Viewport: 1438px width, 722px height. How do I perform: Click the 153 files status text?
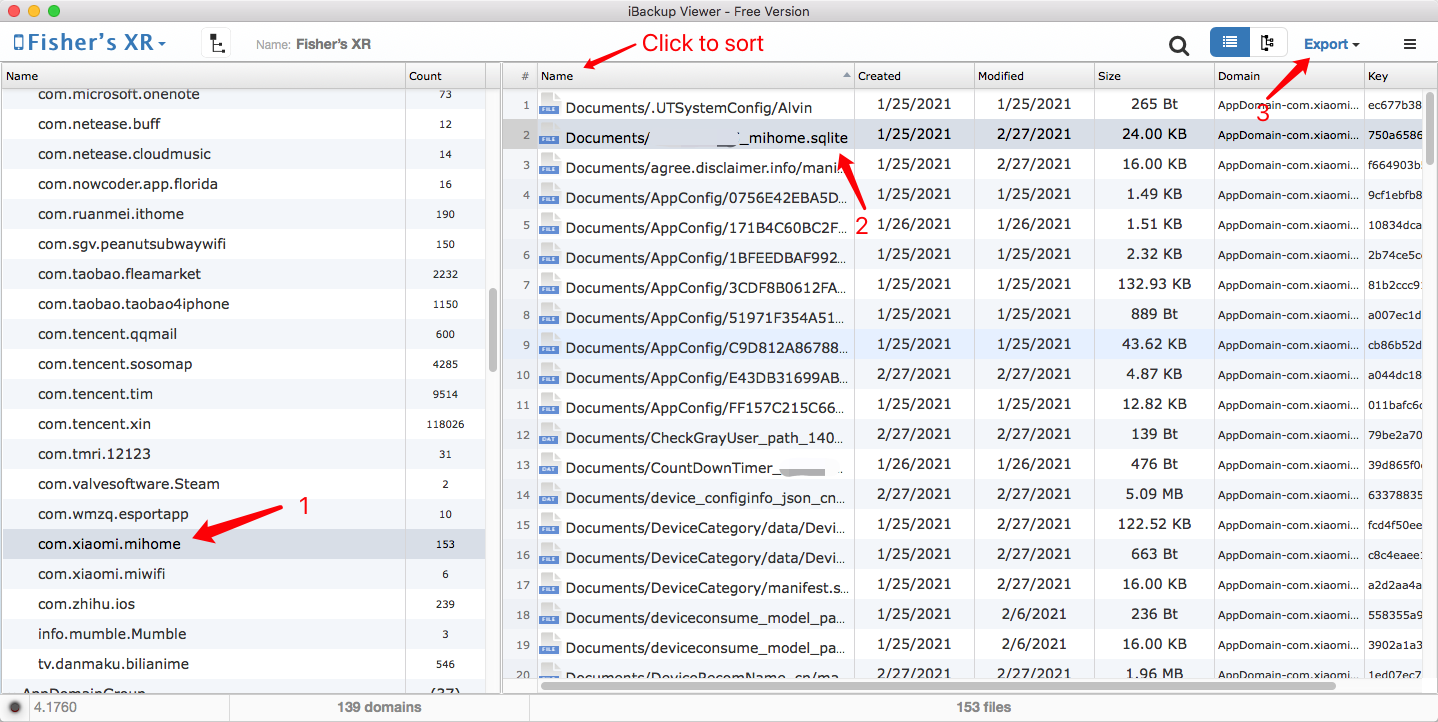click(x=983, y=707)
